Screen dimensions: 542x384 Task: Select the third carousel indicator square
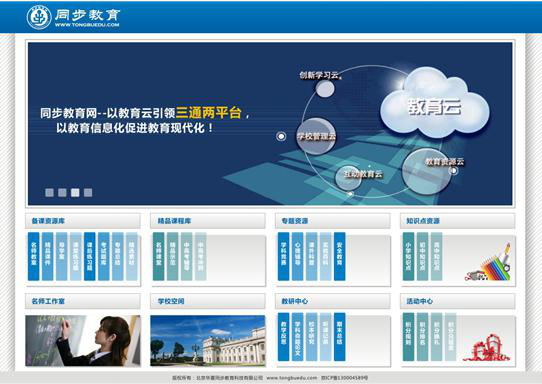tap(75, 193)
